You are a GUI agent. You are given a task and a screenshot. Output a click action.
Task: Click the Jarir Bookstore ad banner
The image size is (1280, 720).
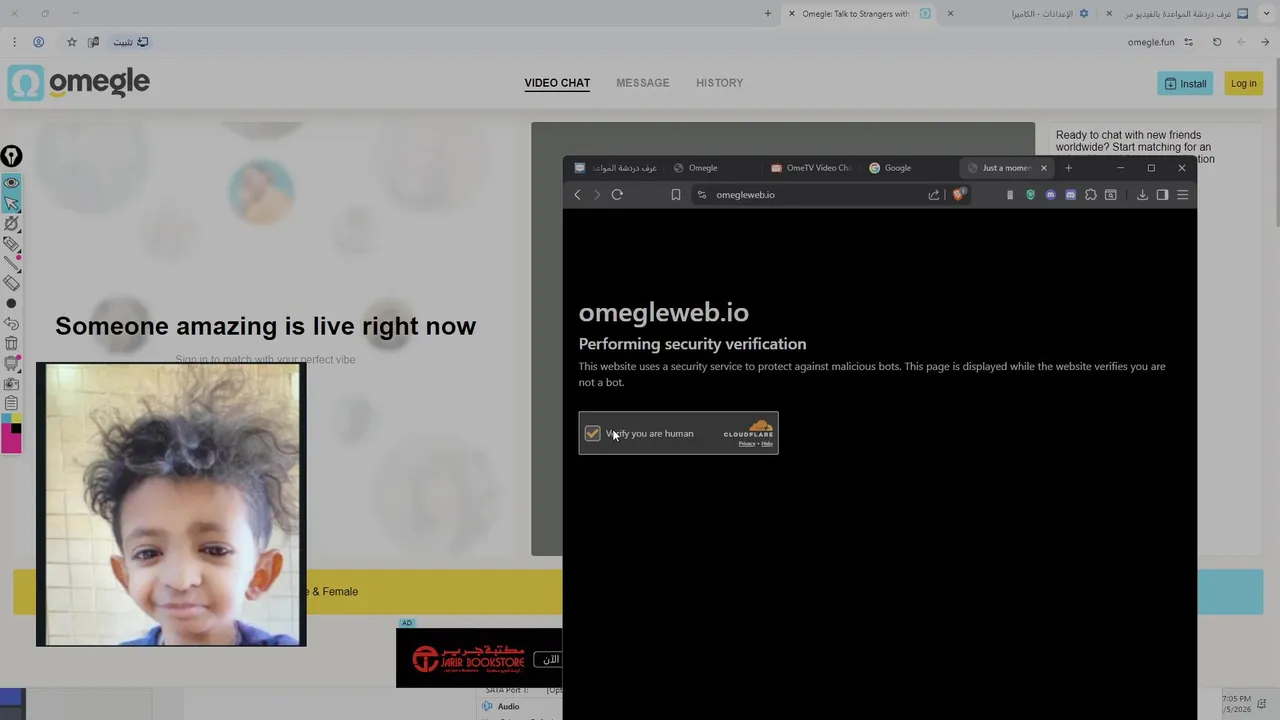tap(479, 658)
